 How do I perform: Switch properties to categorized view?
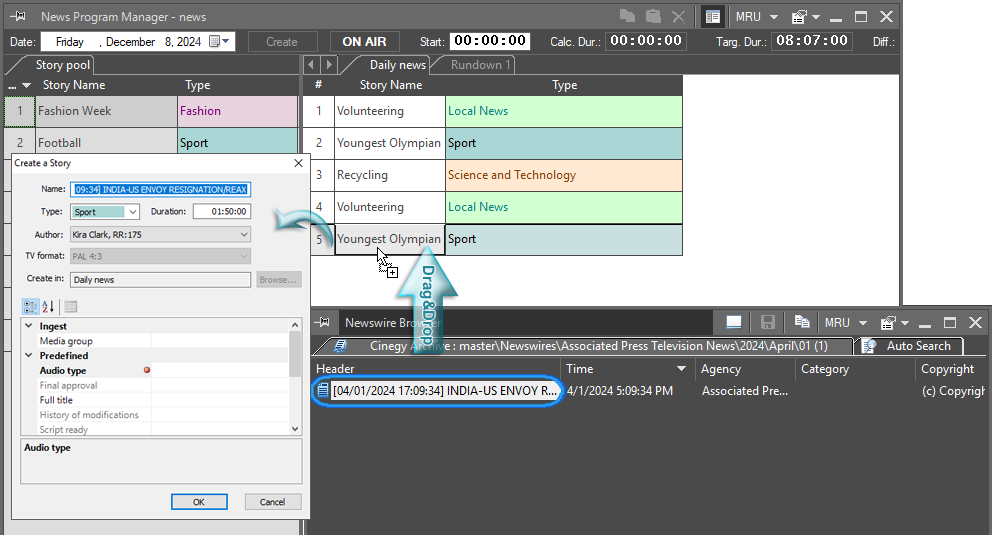click(30, 307)
